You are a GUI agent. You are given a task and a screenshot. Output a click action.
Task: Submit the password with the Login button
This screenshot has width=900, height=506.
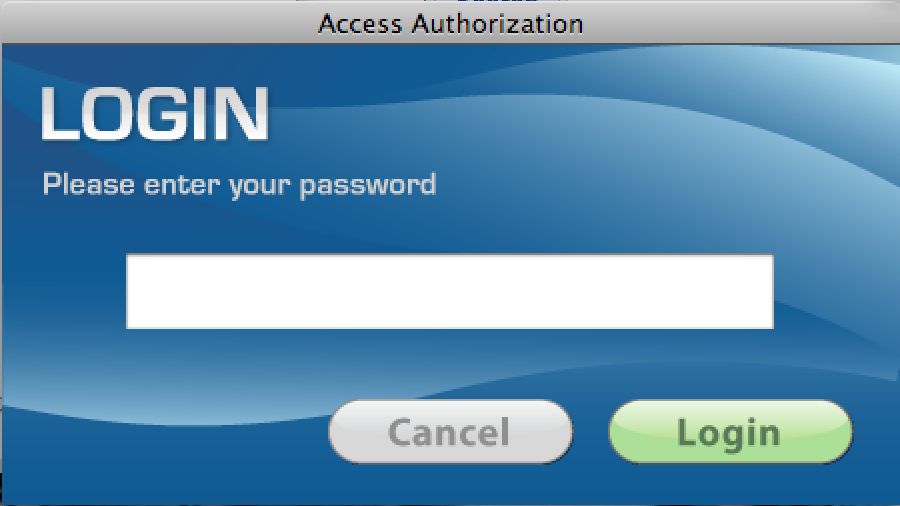pyautogui.click(x=731, y=432)
